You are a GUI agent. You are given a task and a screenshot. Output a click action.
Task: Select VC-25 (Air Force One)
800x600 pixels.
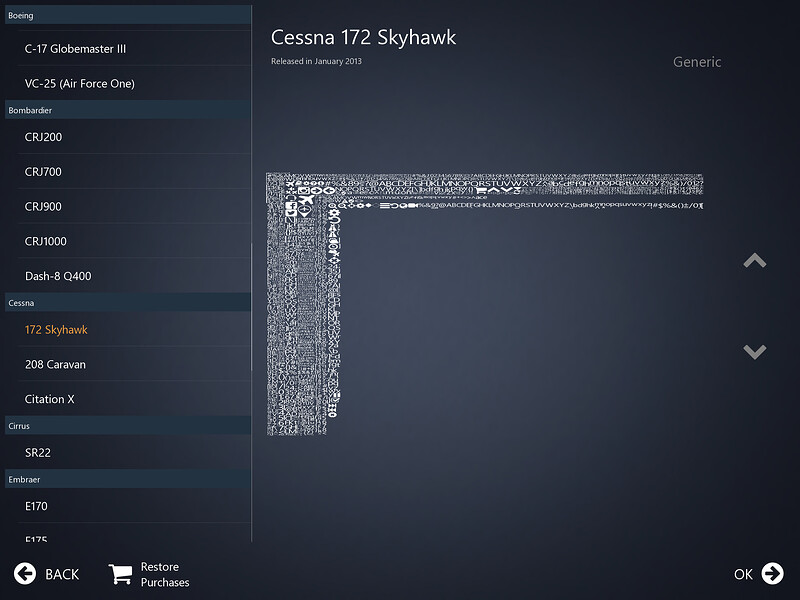[x=135, y=83]
